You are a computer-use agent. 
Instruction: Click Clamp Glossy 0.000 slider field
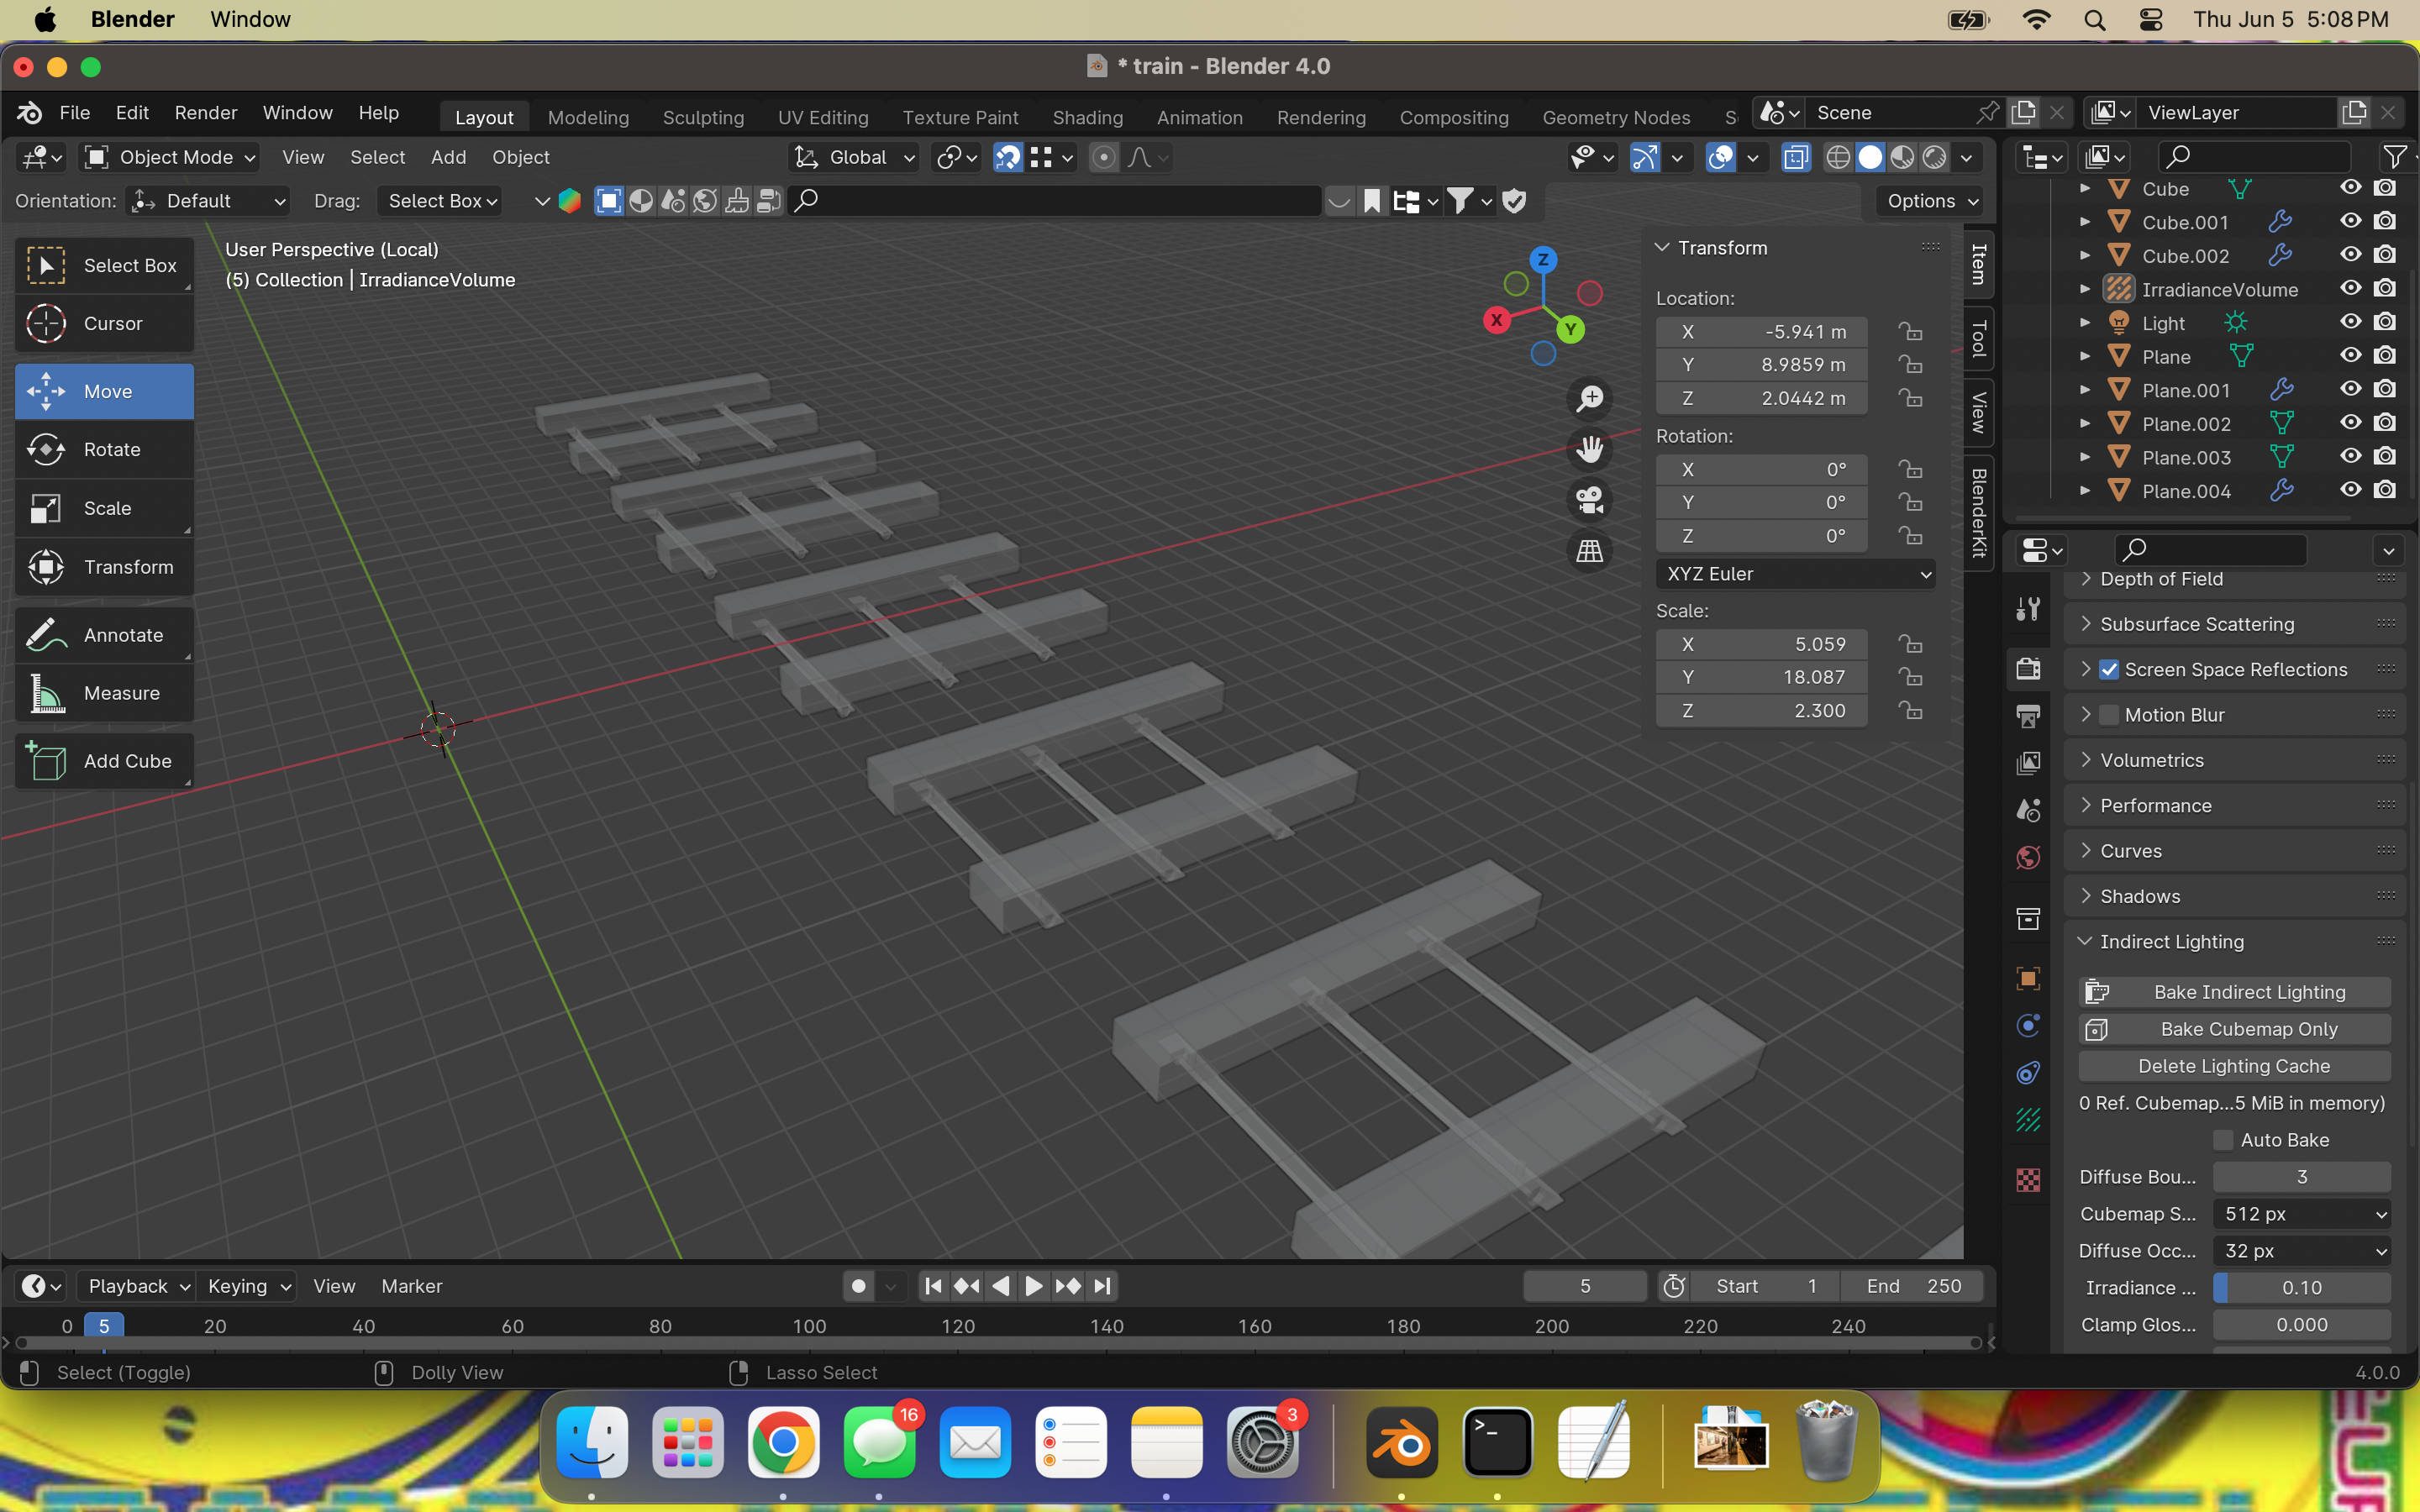pos(2301,1325)
